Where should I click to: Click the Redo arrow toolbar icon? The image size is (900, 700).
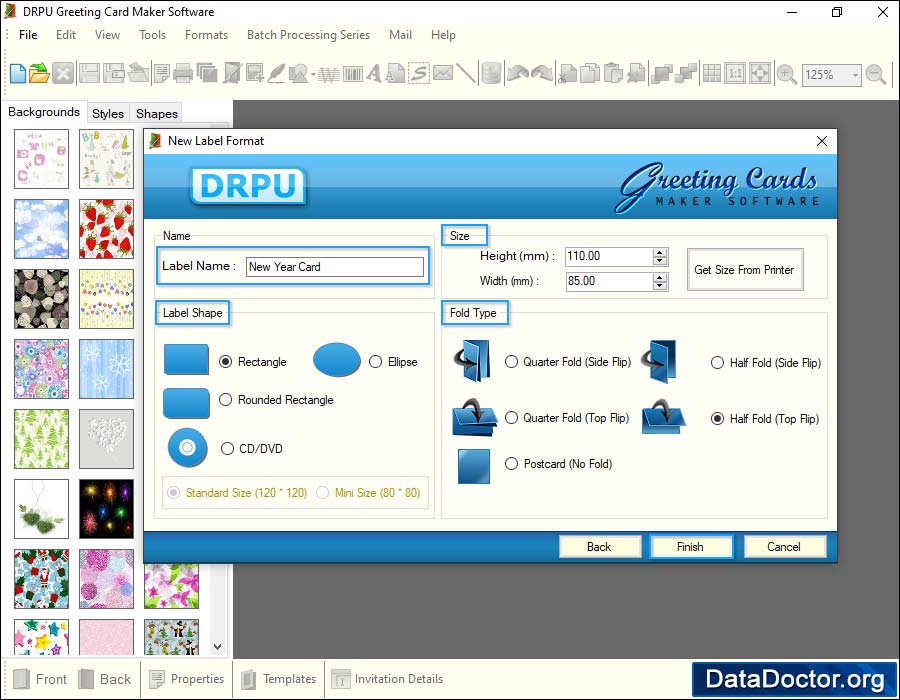pyautogui.click(x=542, y=74)
